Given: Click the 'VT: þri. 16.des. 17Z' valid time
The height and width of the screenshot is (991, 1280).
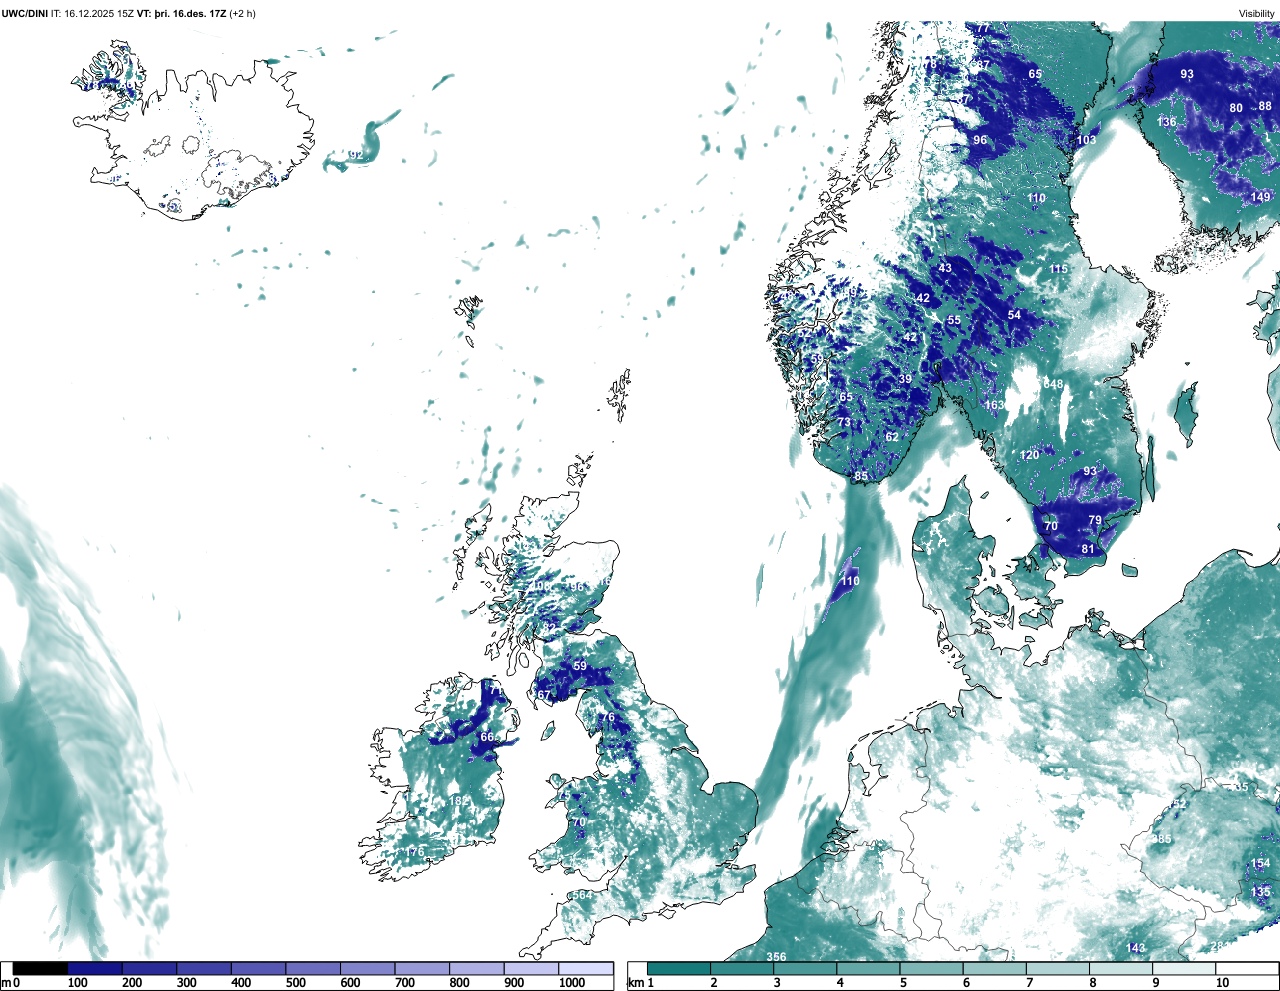Looking at the screenshot, I should [181, 13].
